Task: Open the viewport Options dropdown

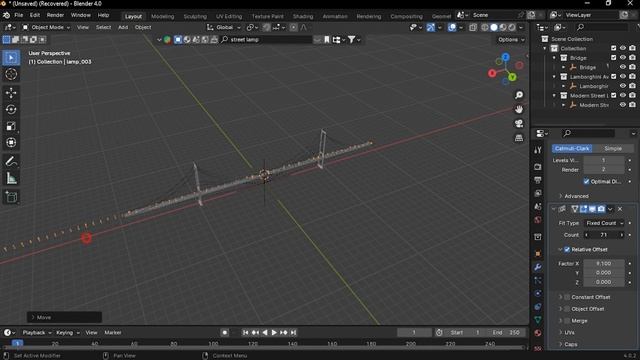Action: point(511,40)
